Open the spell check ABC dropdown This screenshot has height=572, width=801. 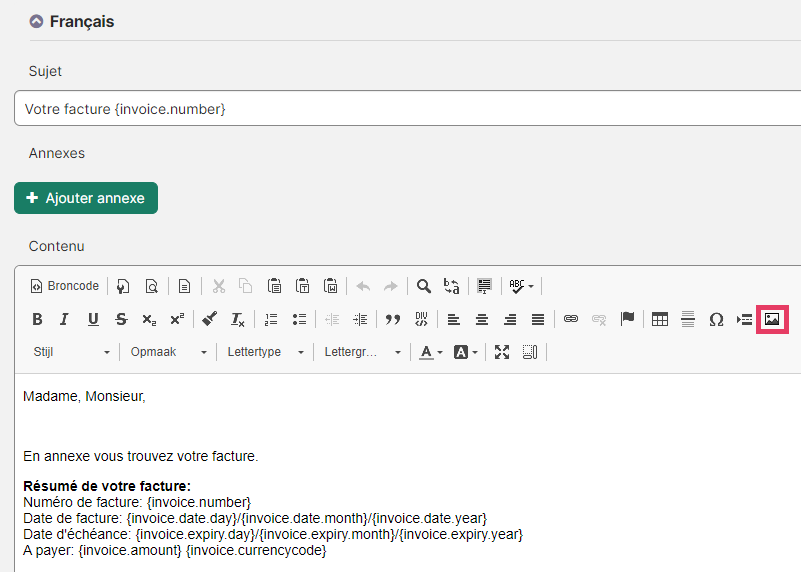click(522, 286)
